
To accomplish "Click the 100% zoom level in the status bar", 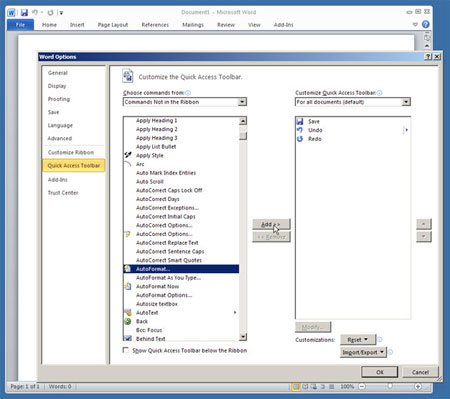I will (x=347, y=387).
